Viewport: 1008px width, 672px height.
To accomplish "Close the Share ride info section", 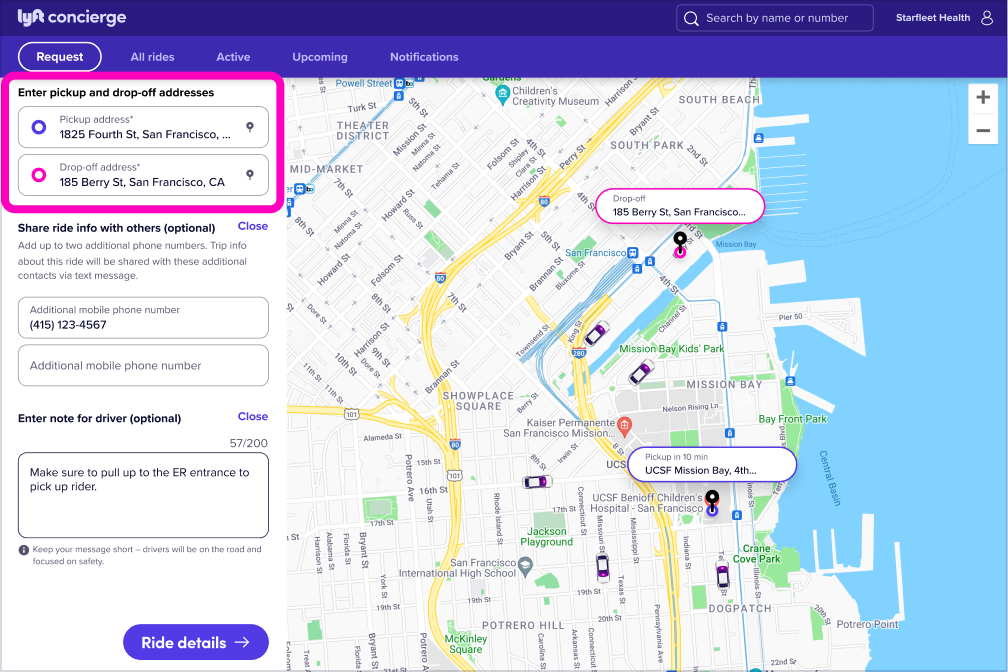I will click(253, 226).
